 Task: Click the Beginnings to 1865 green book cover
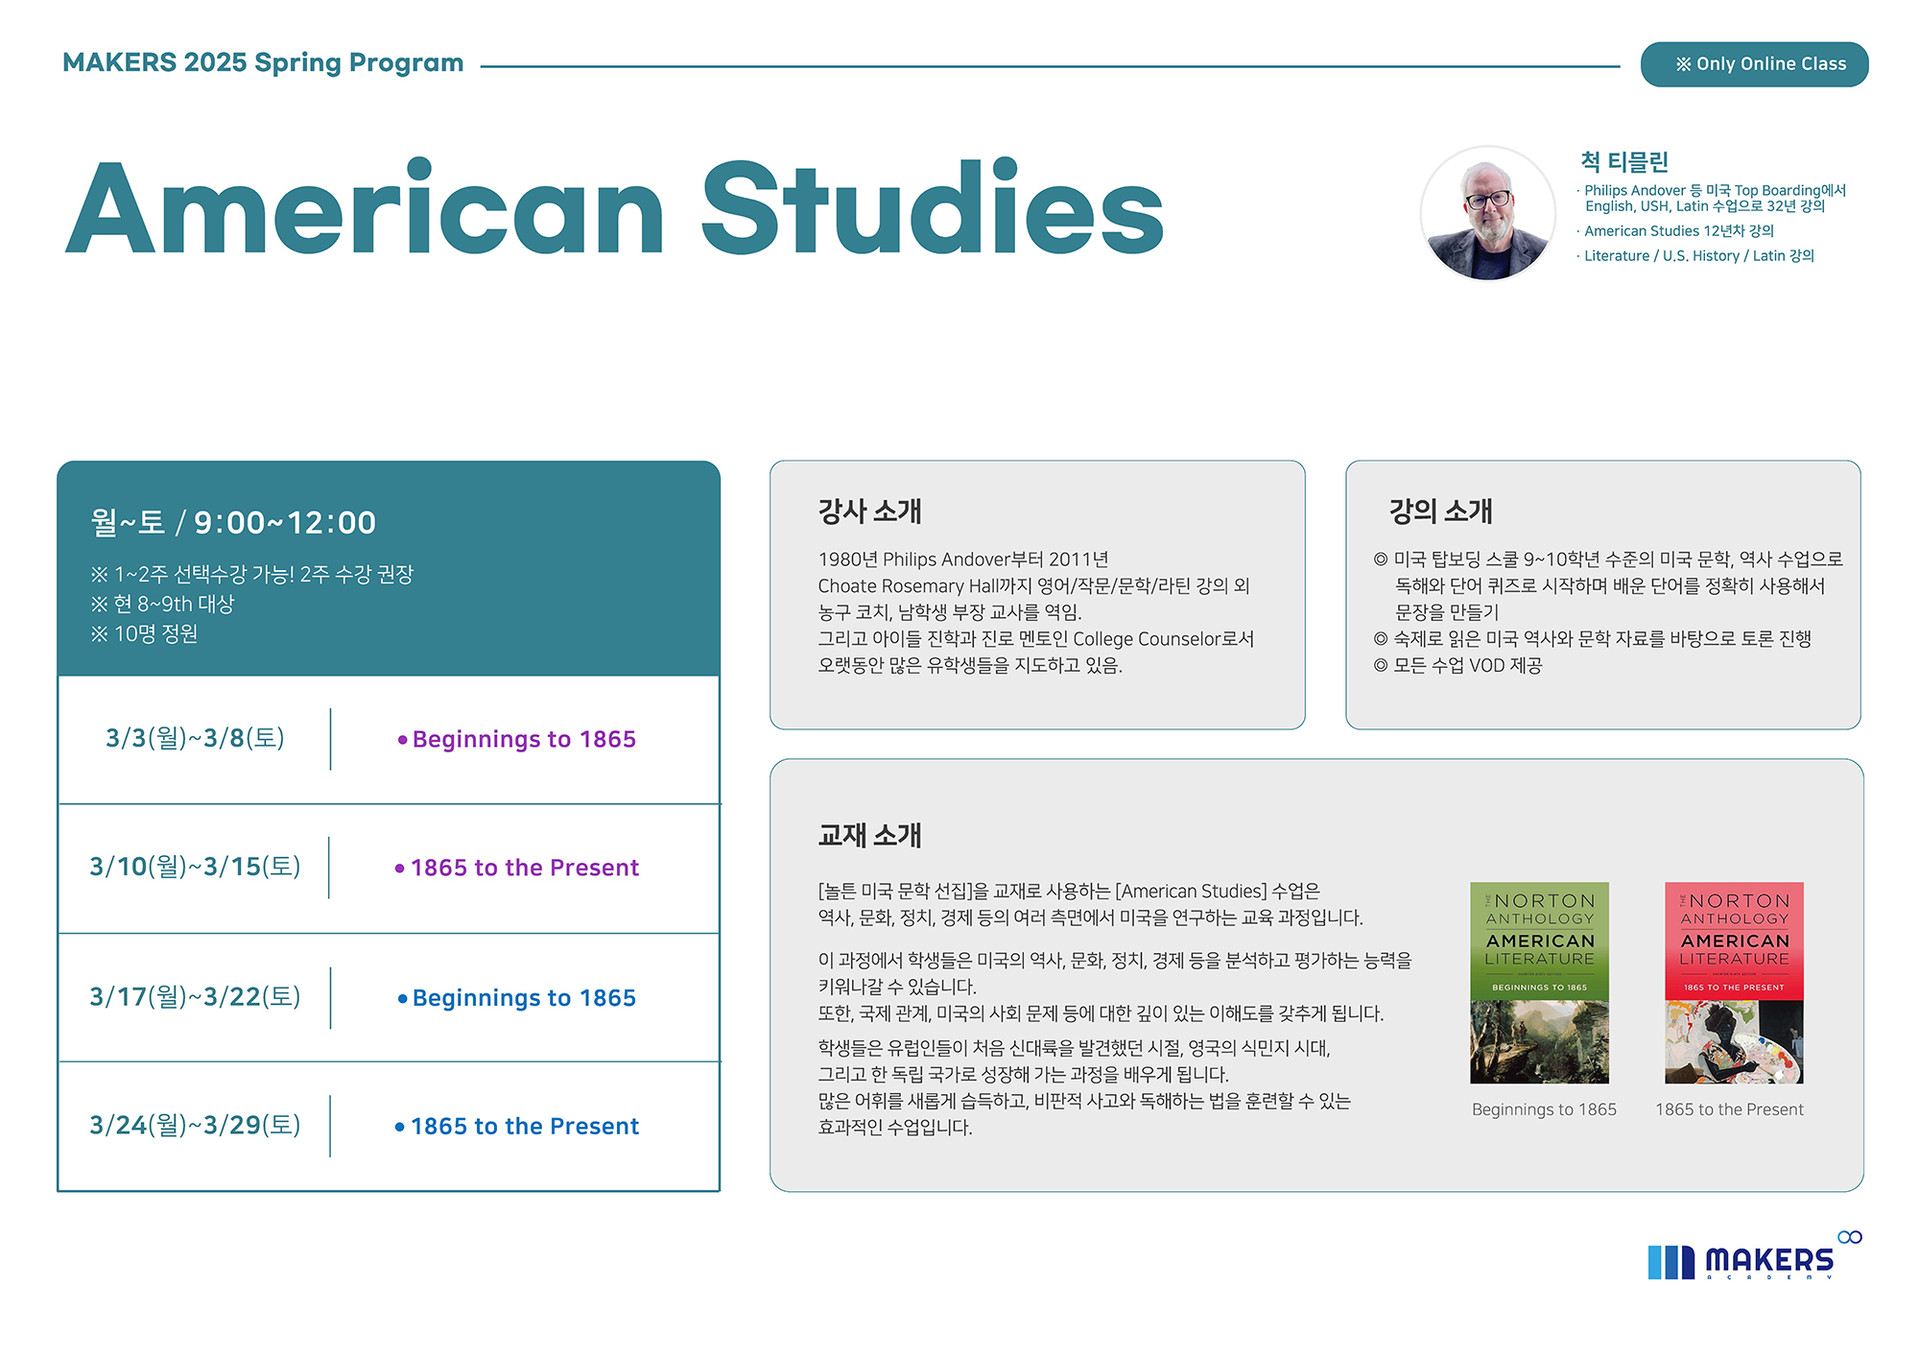pyautogui.click(x=1539, y=982)
